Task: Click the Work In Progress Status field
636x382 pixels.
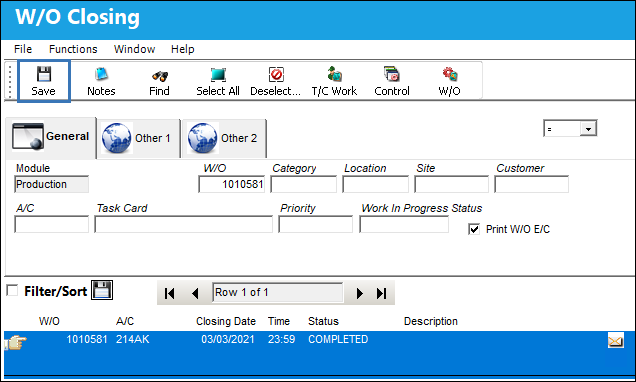Action: click(x=404, y=224)
